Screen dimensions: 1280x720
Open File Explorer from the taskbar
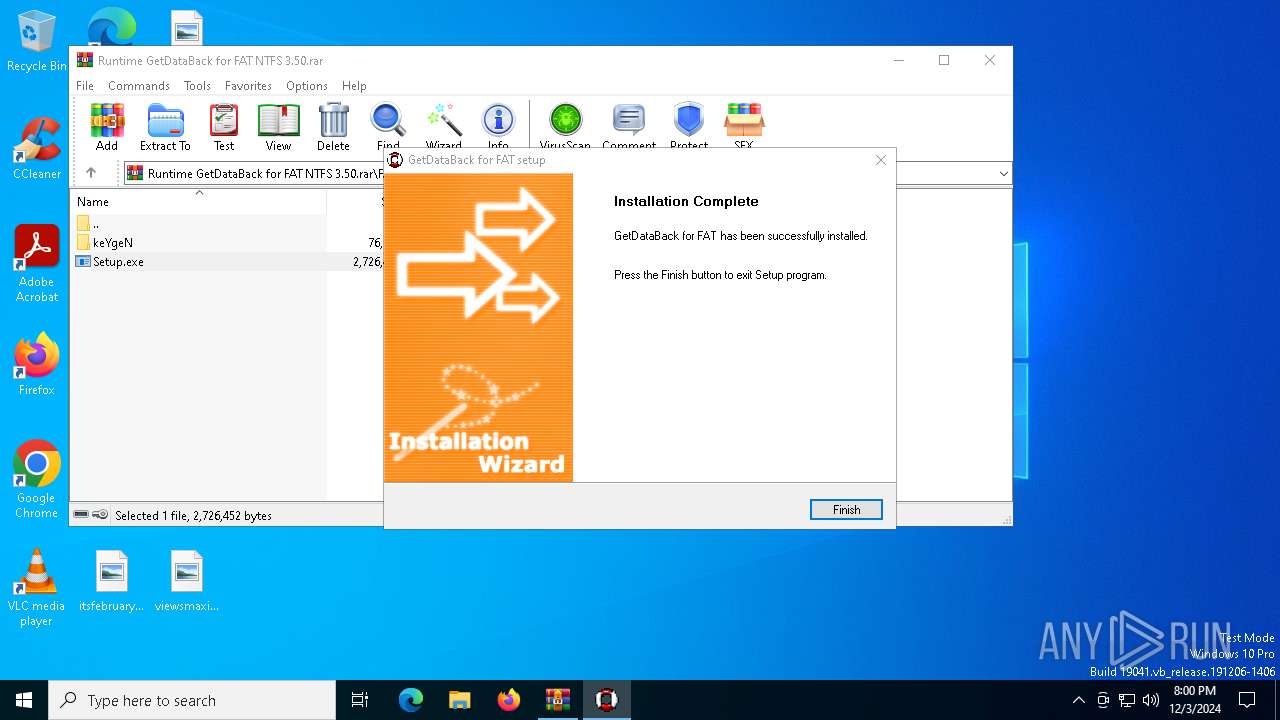[459, 700]
